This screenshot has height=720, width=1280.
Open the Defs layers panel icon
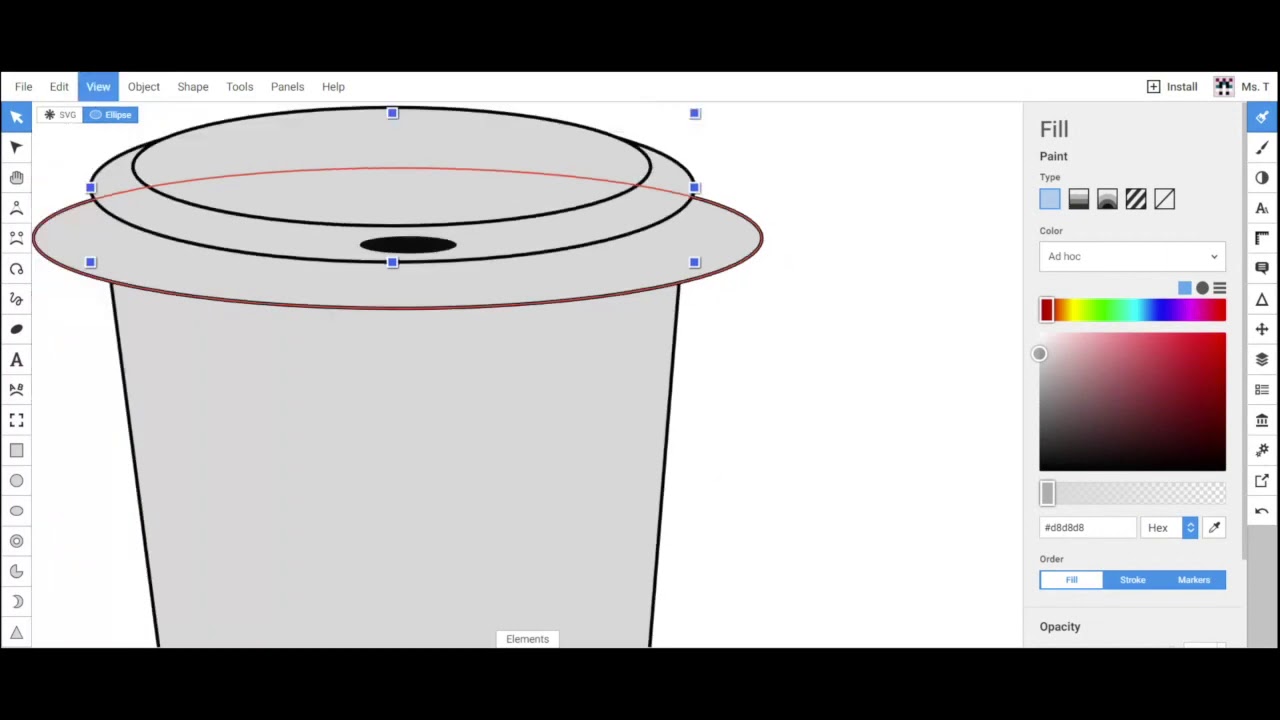tap(1262, 359)
